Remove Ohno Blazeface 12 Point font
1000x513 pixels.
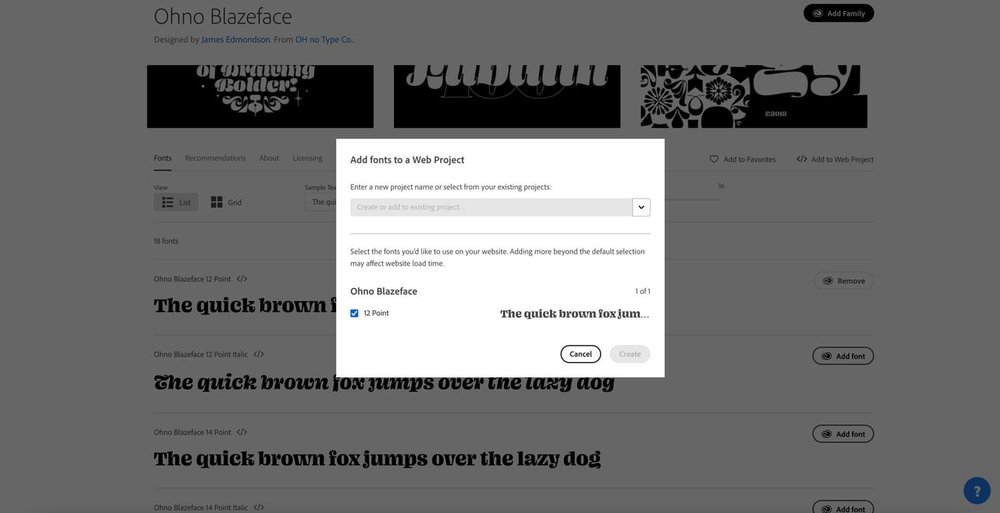[x=844, y=281]
